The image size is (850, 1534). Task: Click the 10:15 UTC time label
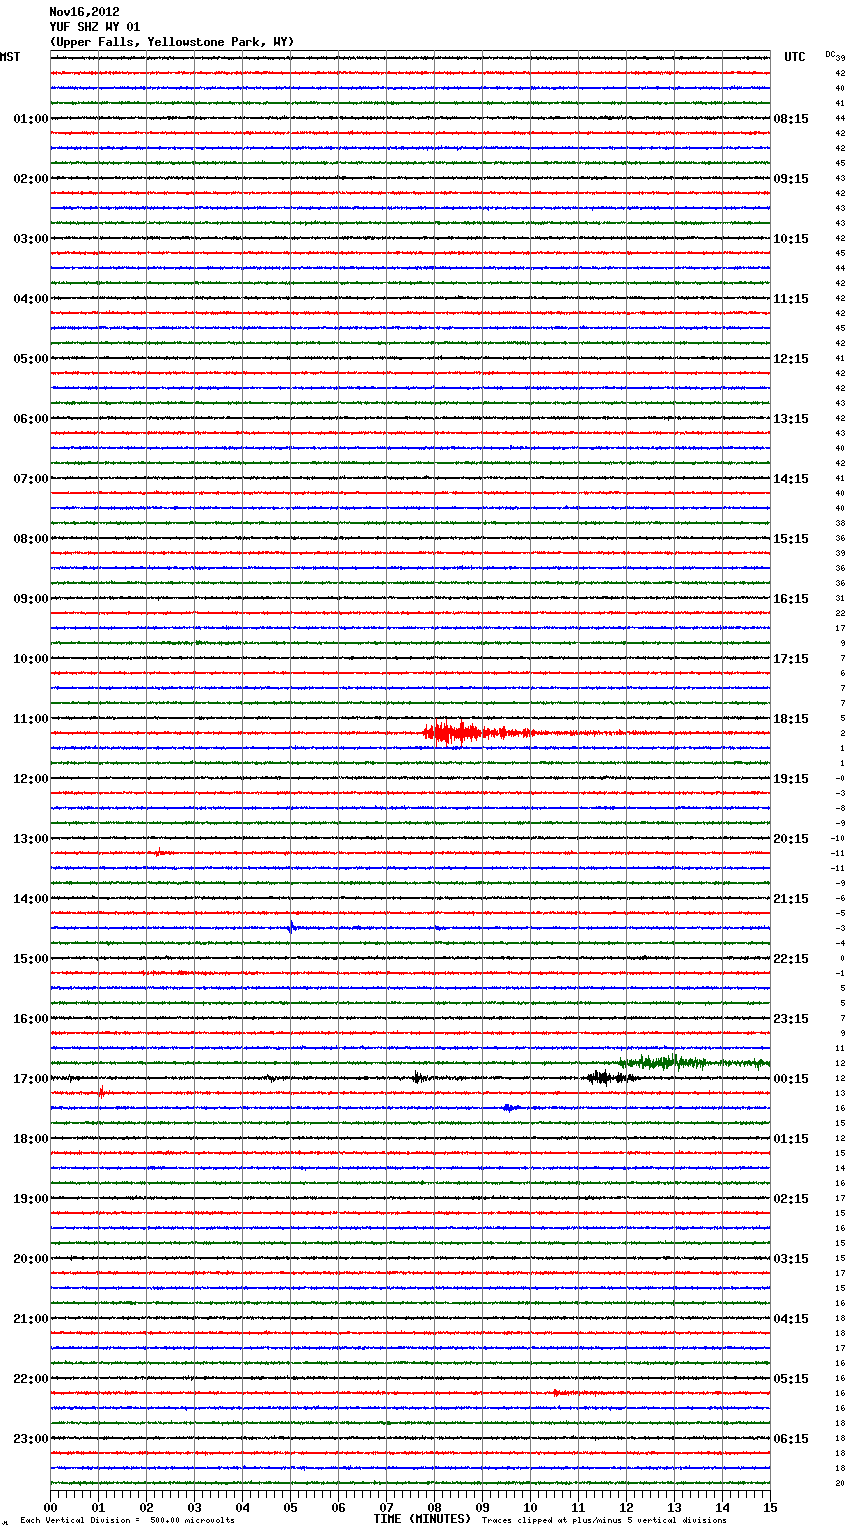[x=791, y=239]
